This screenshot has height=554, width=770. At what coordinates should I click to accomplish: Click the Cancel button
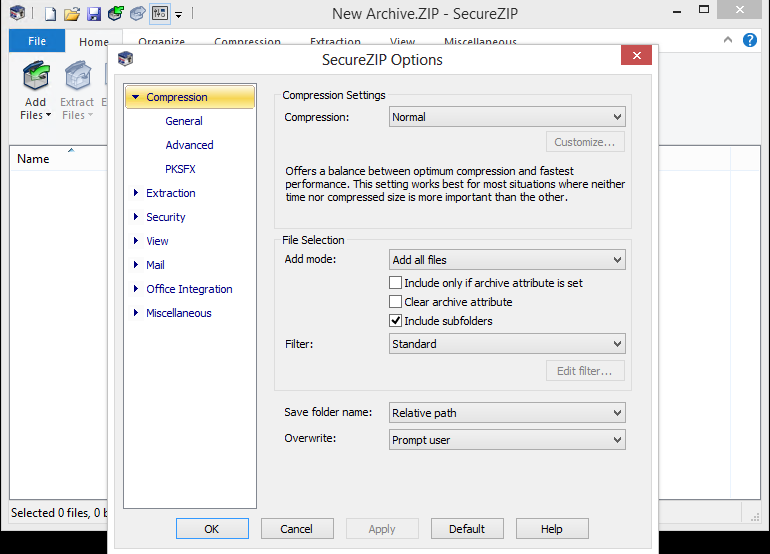pyautogui.click(x=297, y=529)
